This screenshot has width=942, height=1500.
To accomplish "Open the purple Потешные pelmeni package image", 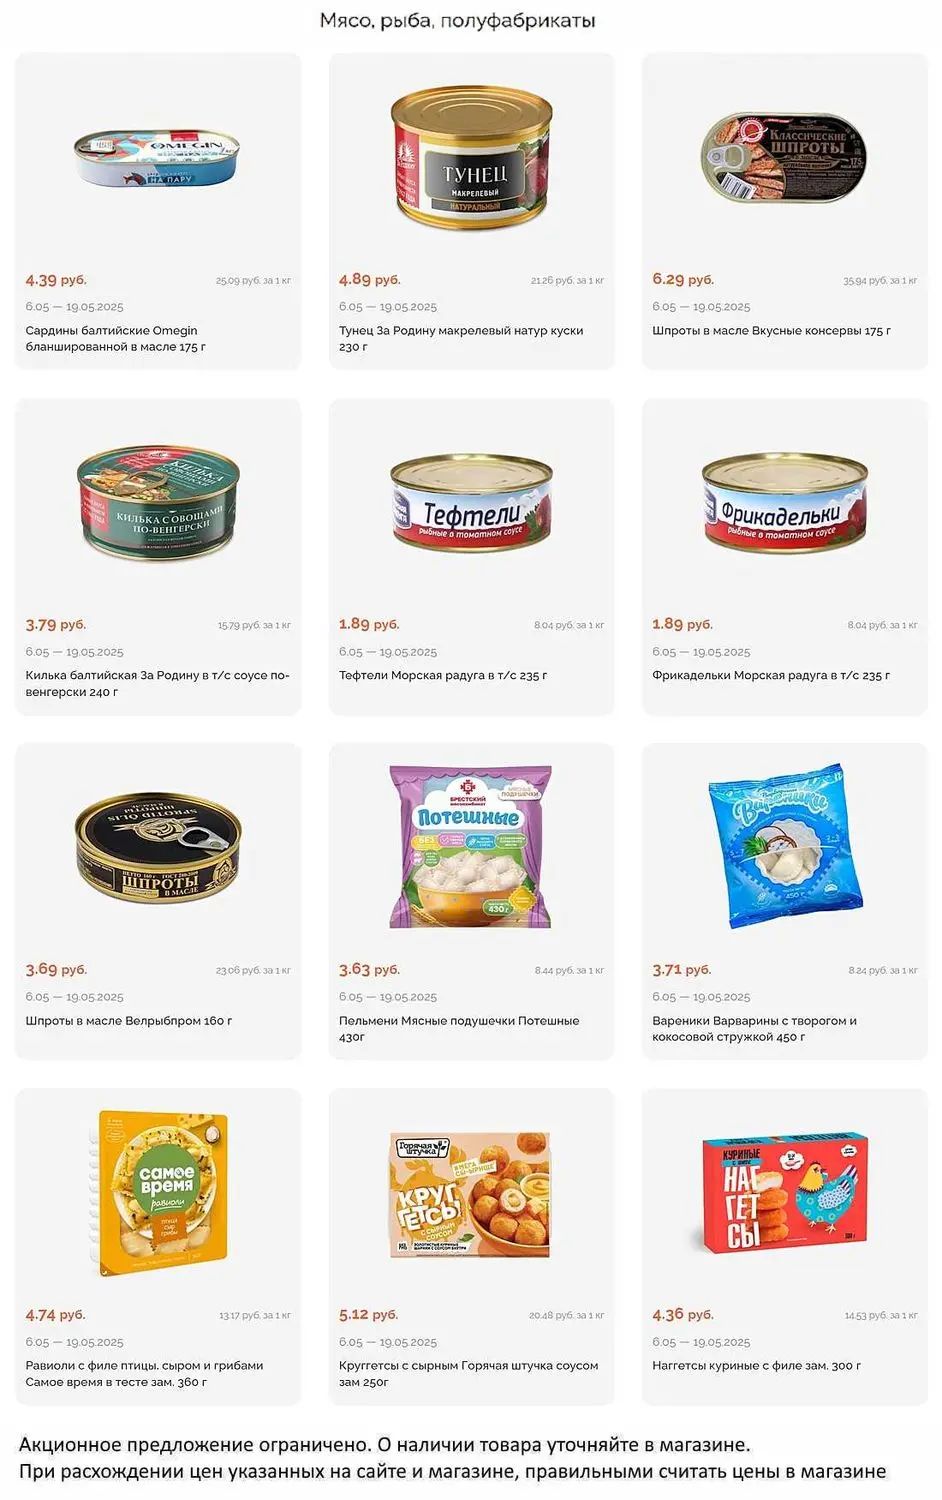I will point(471,847).
